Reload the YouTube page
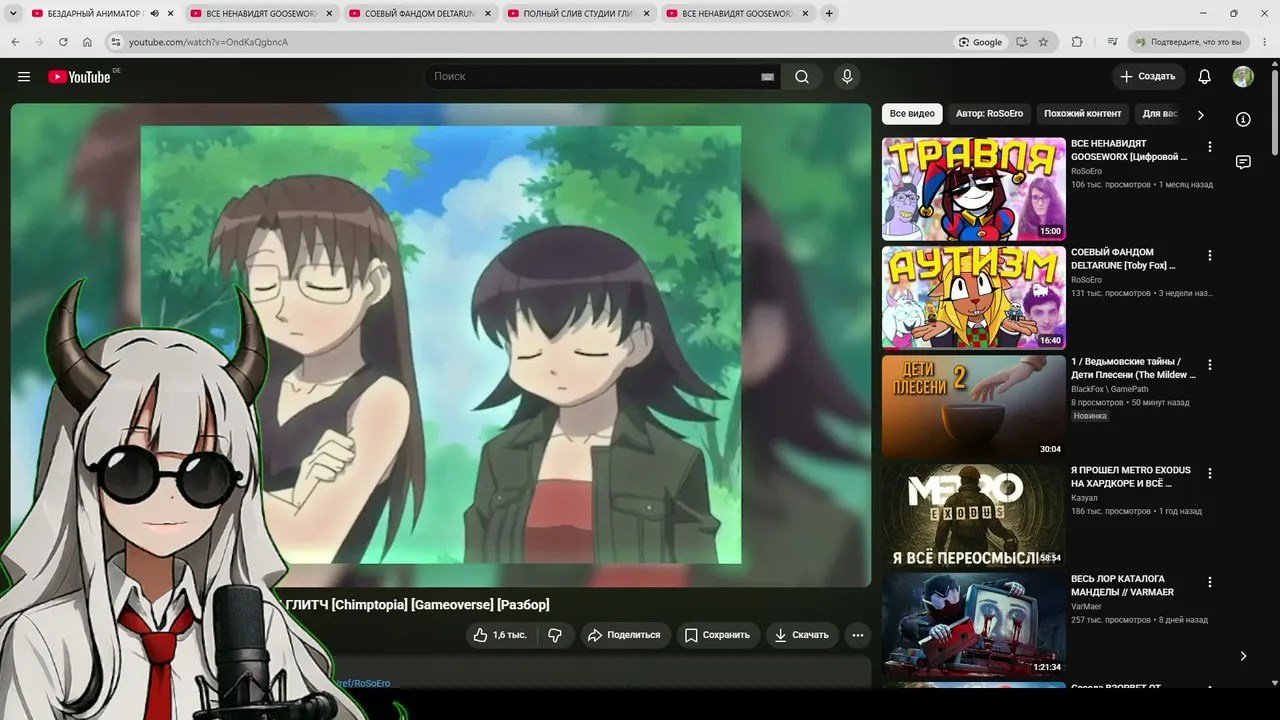This screenshot has height=720, width=1280. tap(63, 42)
